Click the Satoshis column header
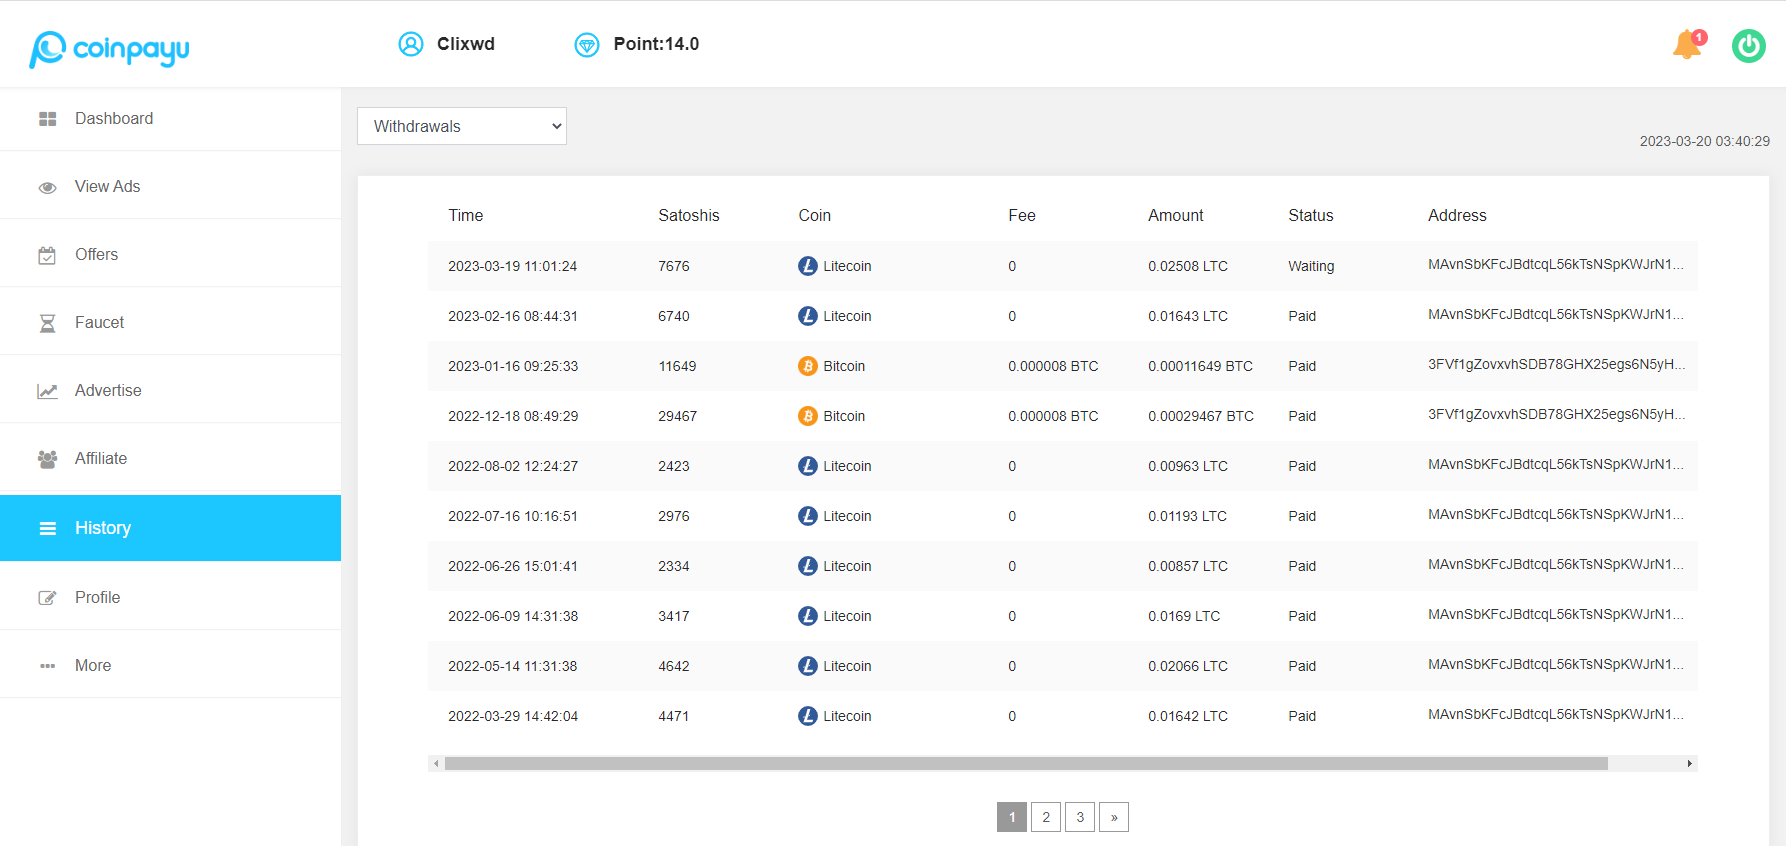Image resolution: width=1786 pixels, height=846 pixels. click(x=689, y=216)
